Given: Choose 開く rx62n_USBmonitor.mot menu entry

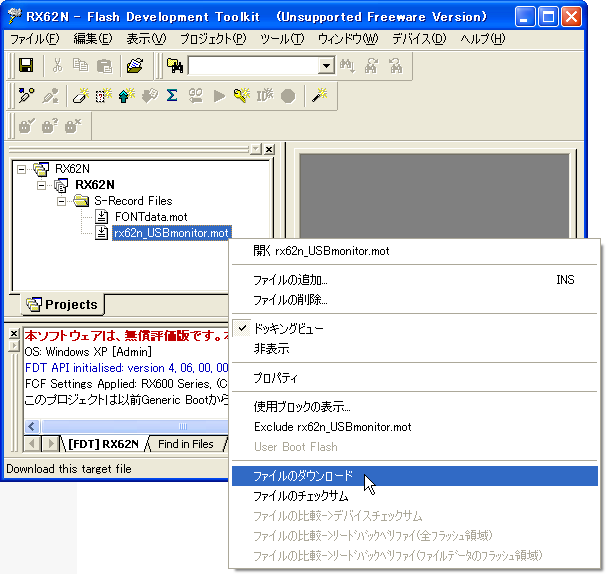Looking at the screenshot, I should (415, 251).
